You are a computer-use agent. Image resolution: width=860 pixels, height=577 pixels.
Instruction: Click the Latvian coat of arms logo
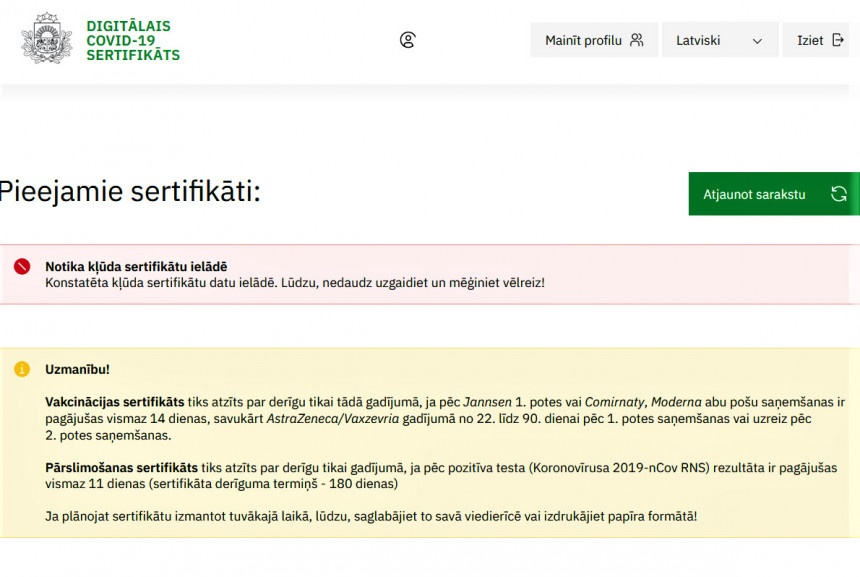[x=46, y=40]
